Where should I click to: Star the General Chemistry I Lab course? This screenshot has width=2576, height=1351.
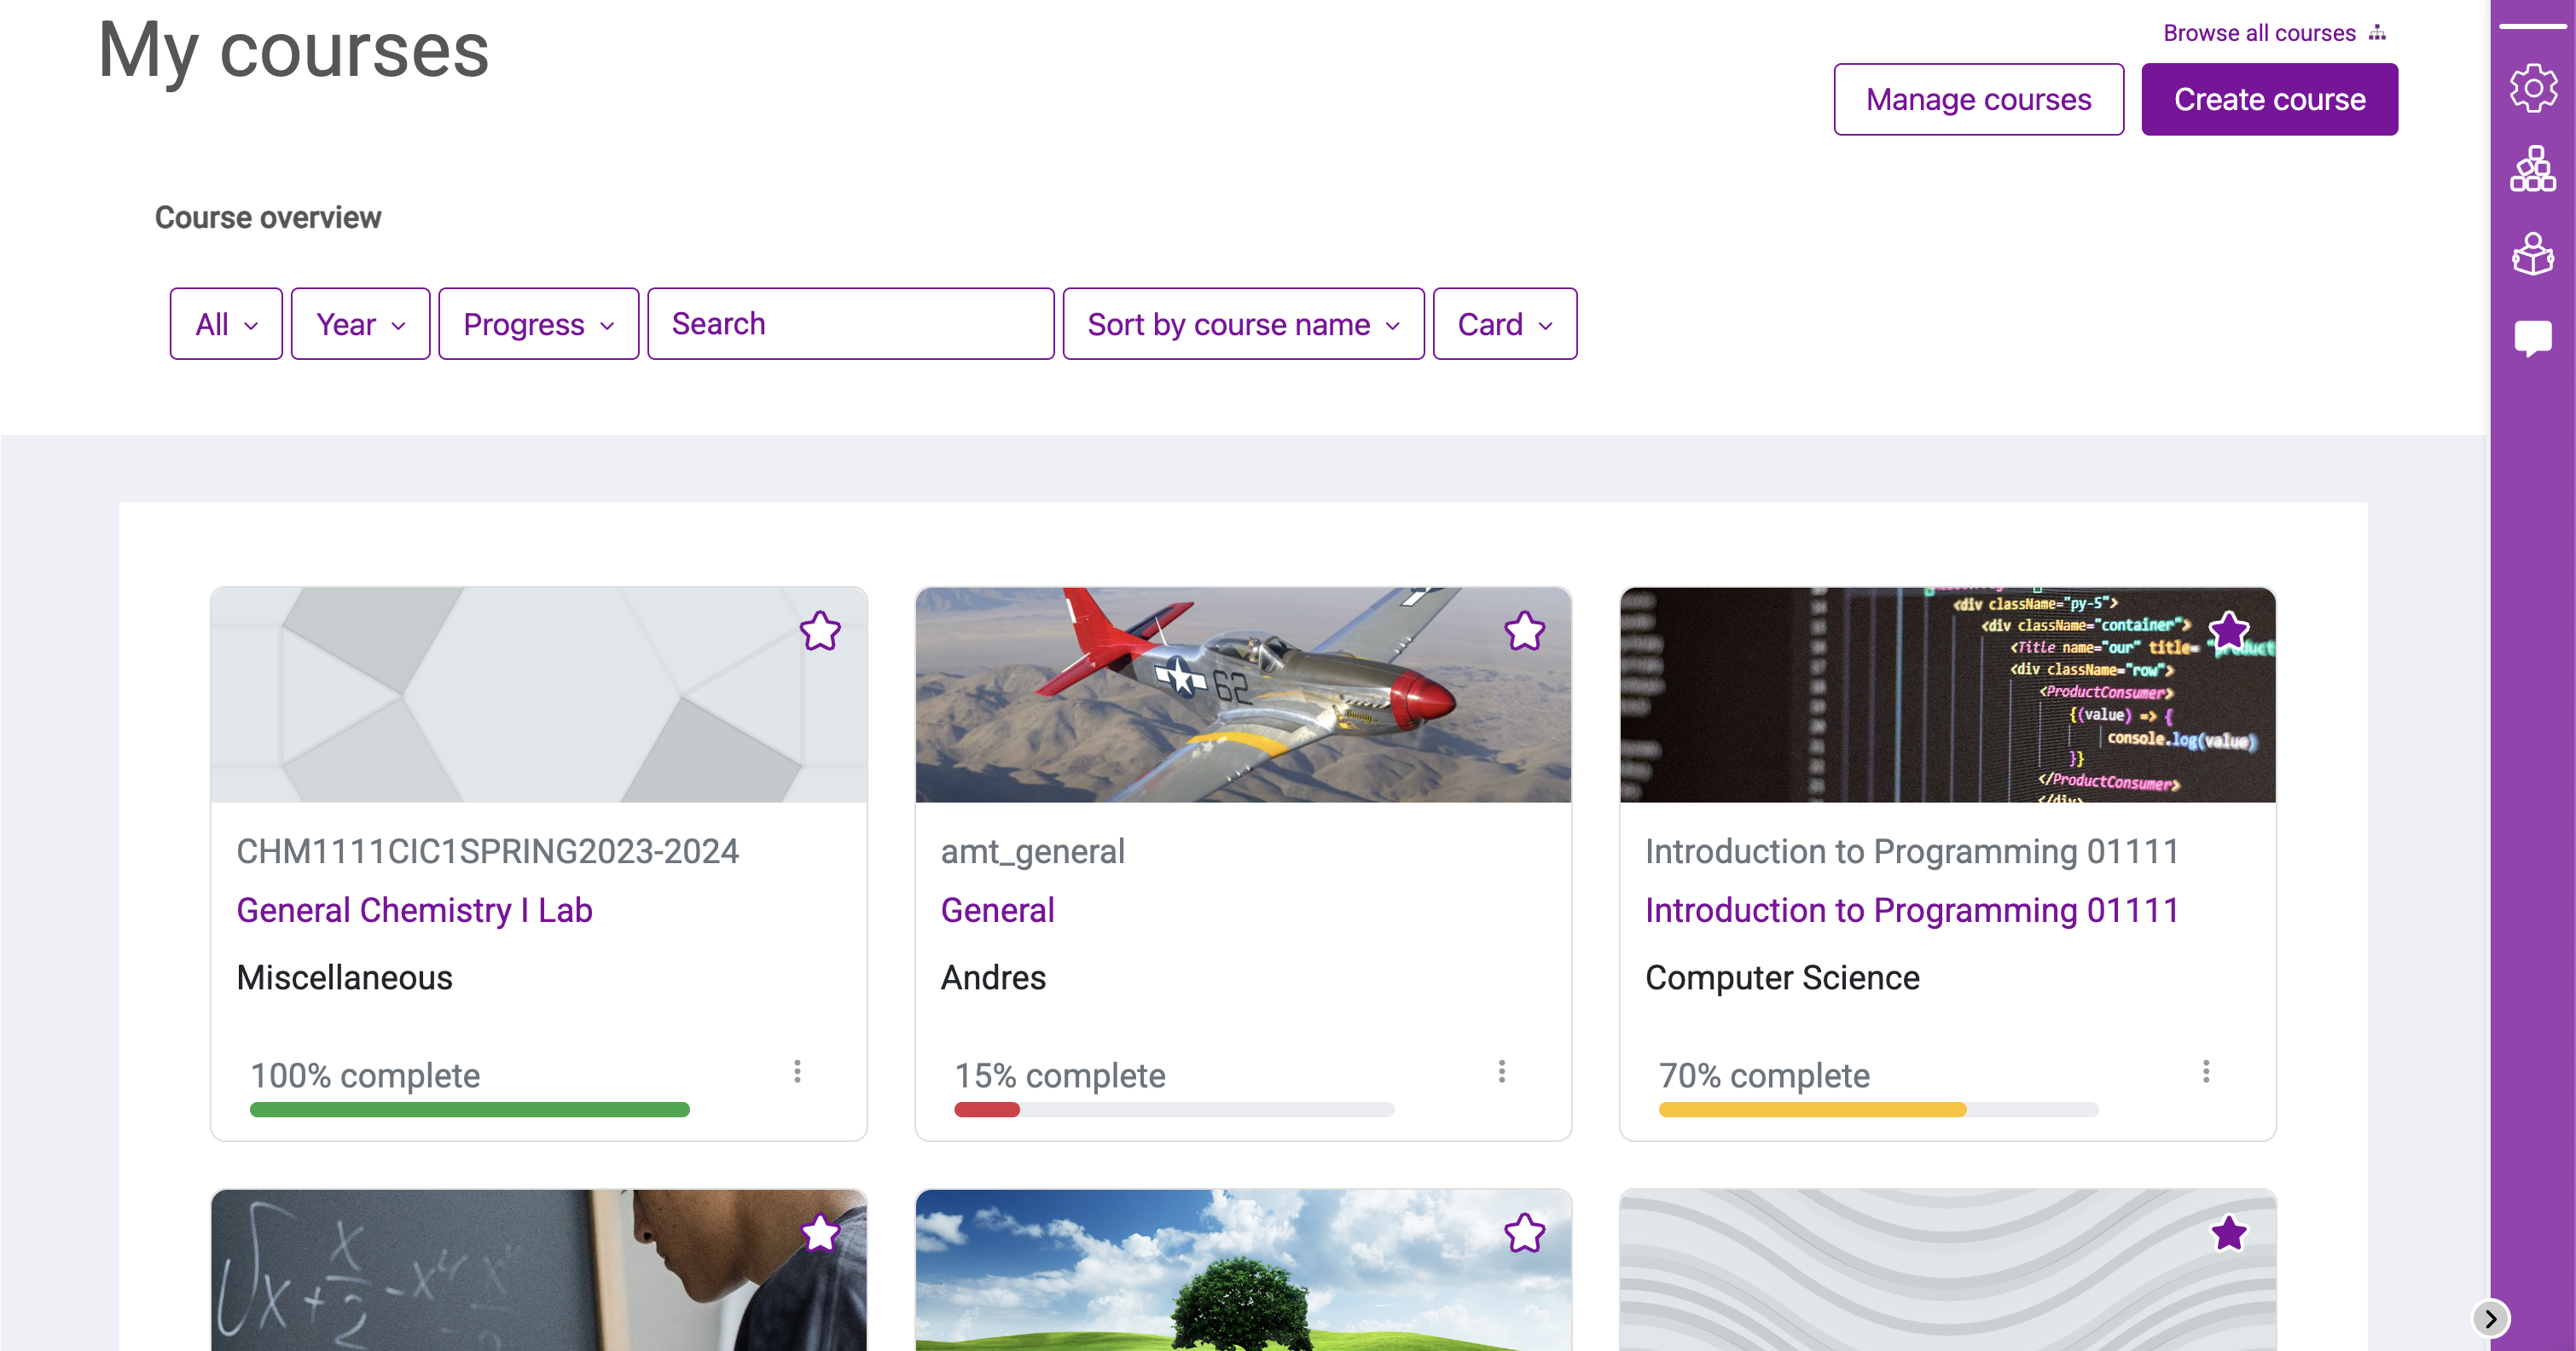[820, 631]
